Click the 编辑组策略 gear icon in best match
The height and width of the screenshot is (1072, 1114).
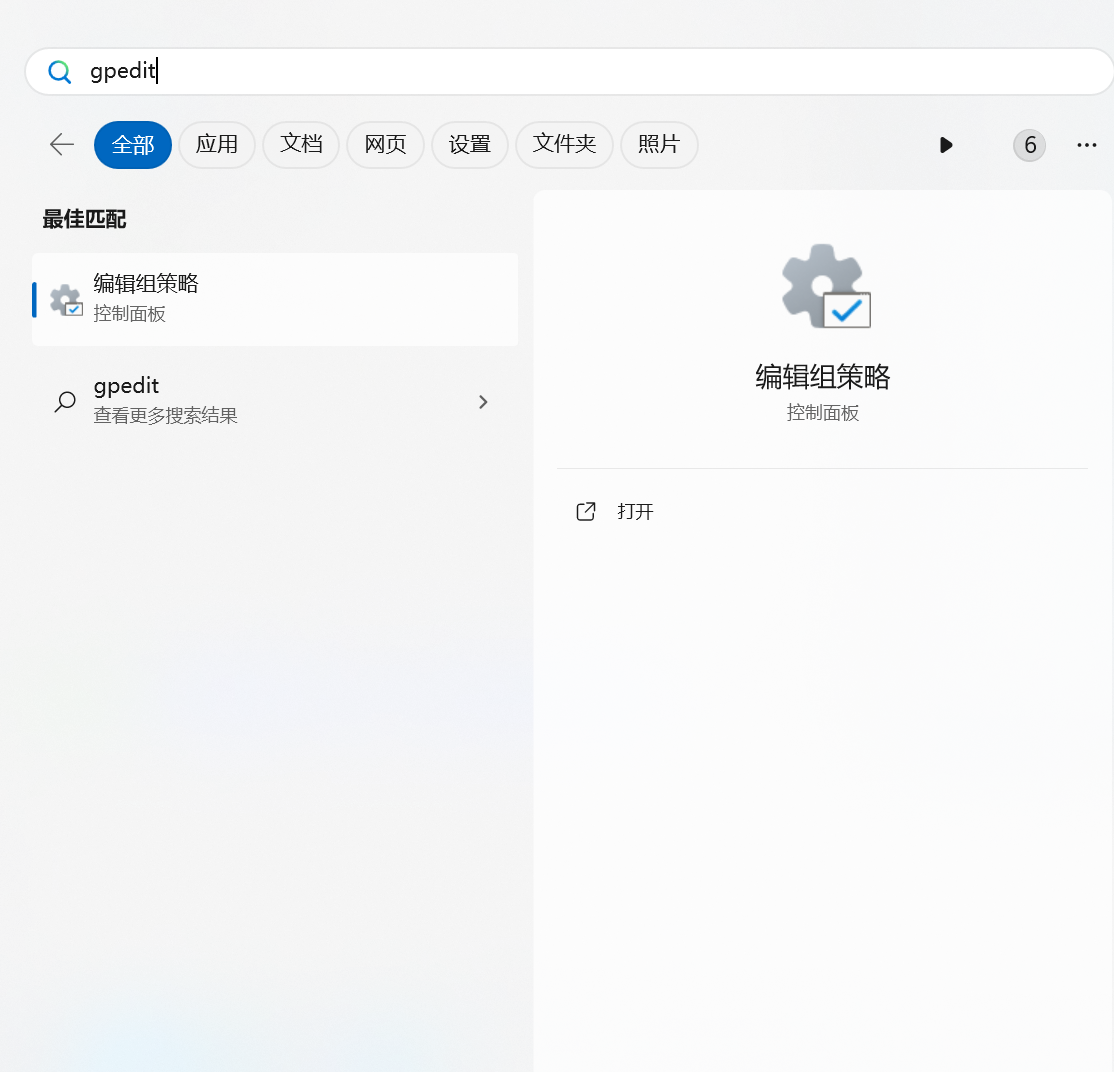[66, 300]
